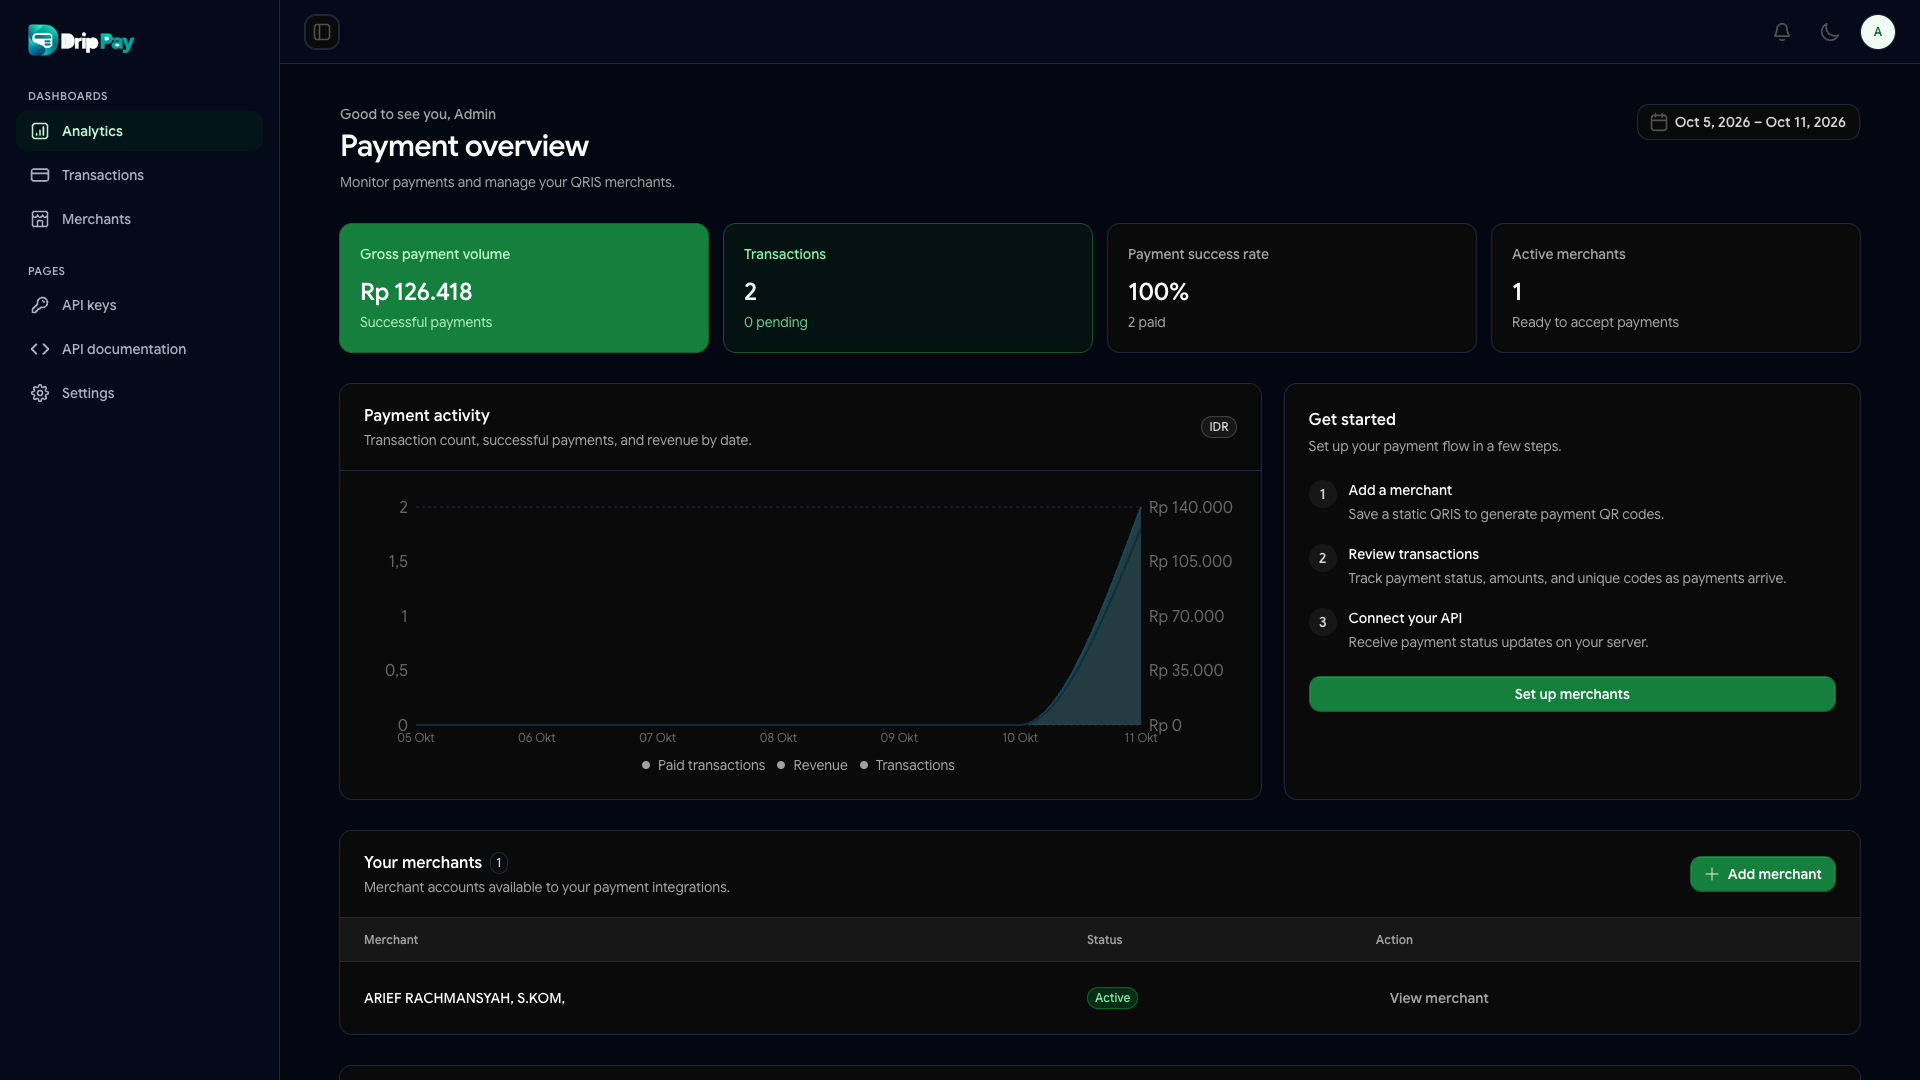Click the Analytics chart icon
Viewport: 1920px width, 1080px height.
(x=40, y=131)
